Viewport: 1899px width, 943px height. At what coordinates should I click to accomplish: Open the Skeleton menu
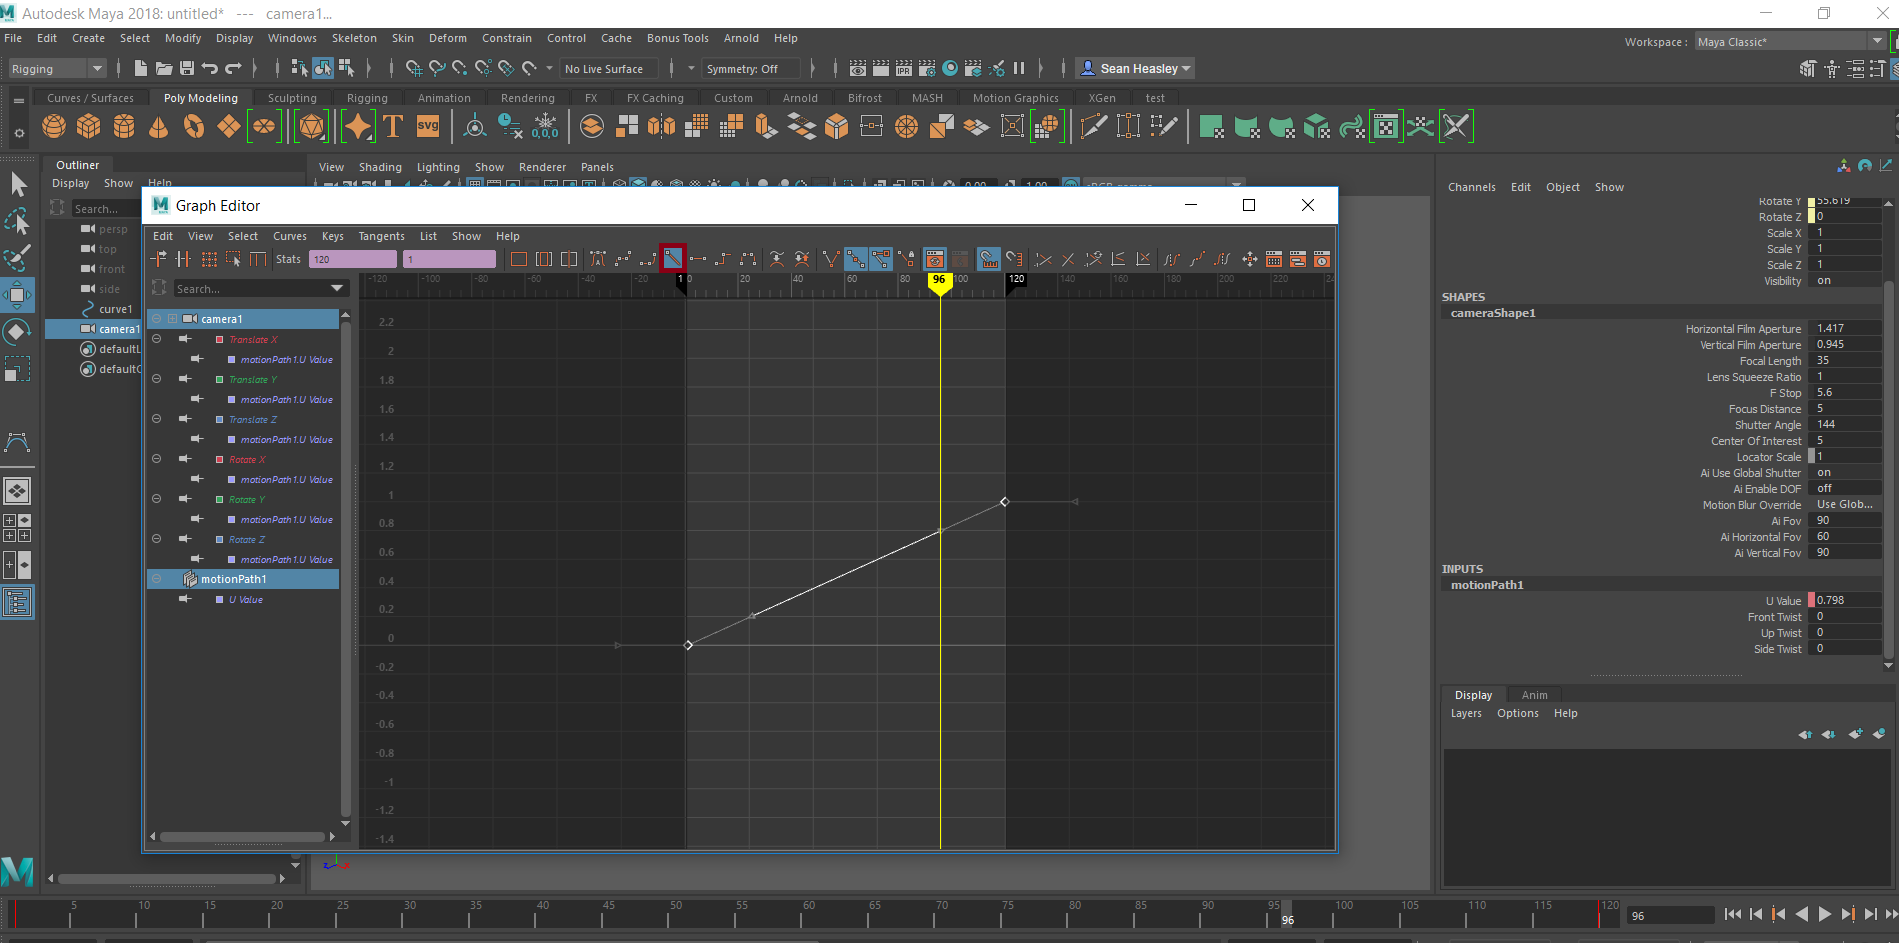tap(354, 38)
